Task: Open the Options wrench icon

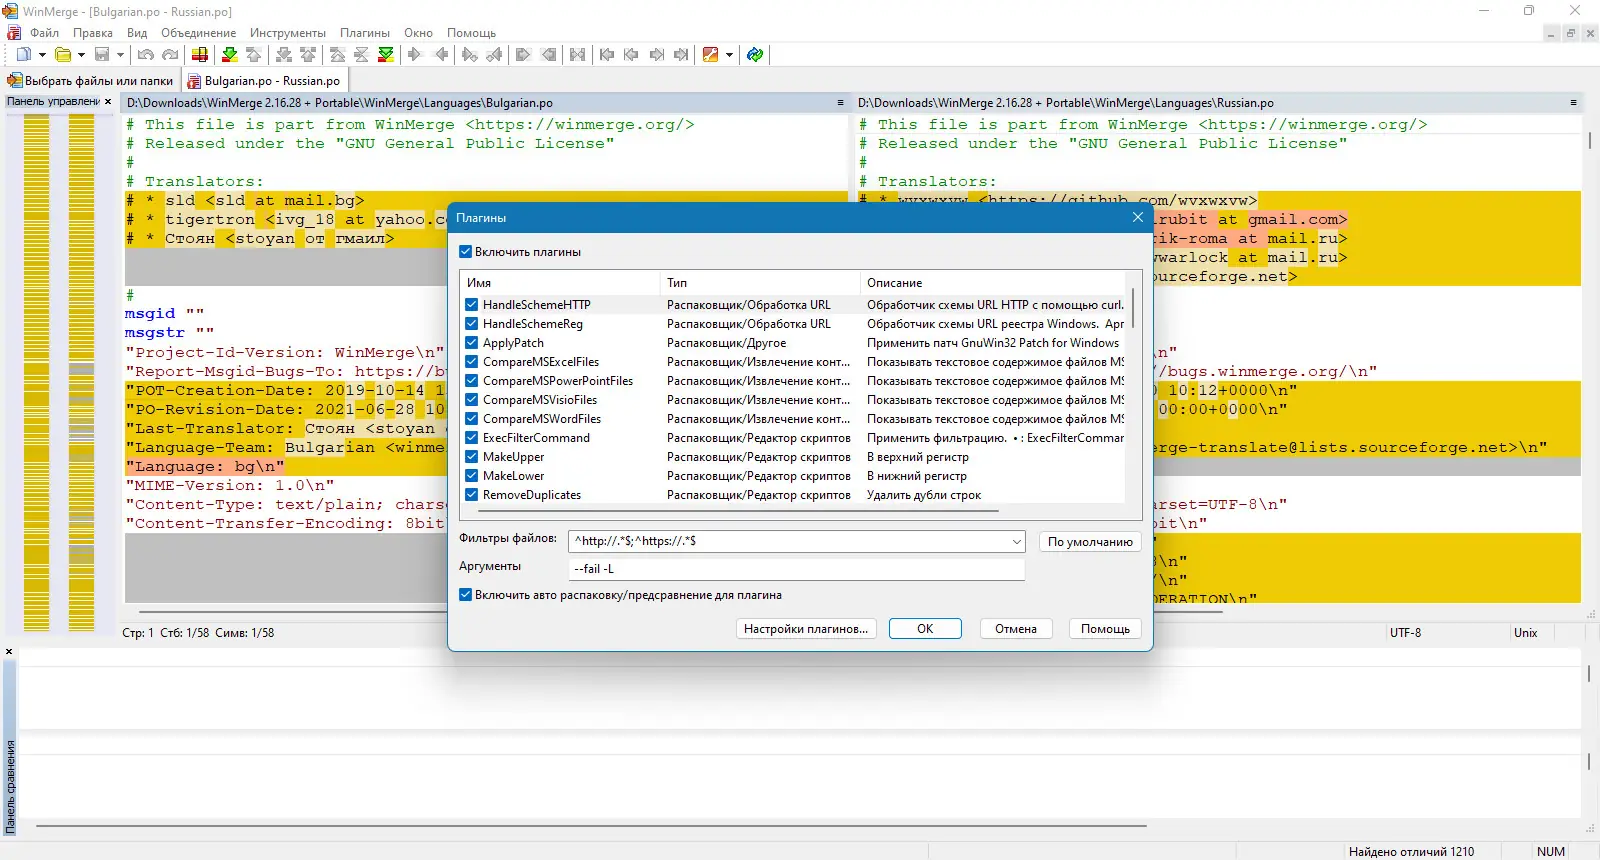Action: (x=711, y=55)
